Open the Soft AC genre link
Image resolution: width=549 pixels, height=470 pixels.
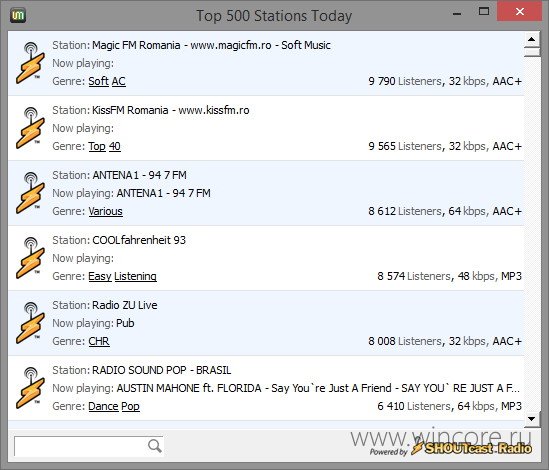click(x=107, y=81)
